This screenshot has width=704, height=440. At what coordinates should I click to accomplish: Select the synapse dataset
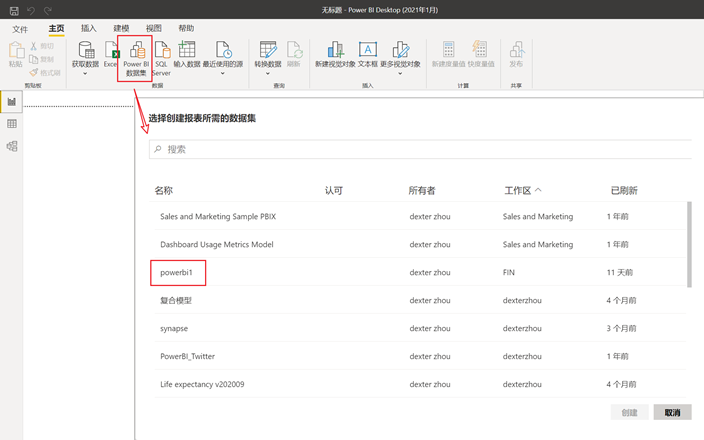point(174,329)
